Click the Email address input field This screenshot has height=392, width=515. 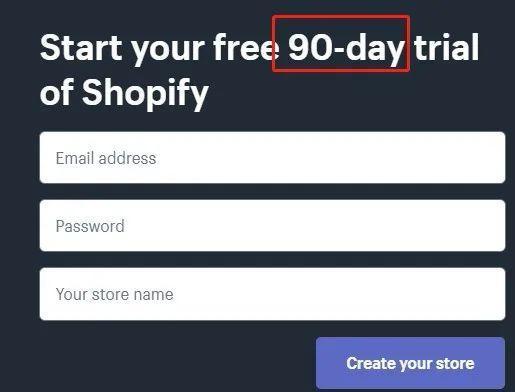coord(272,157)
